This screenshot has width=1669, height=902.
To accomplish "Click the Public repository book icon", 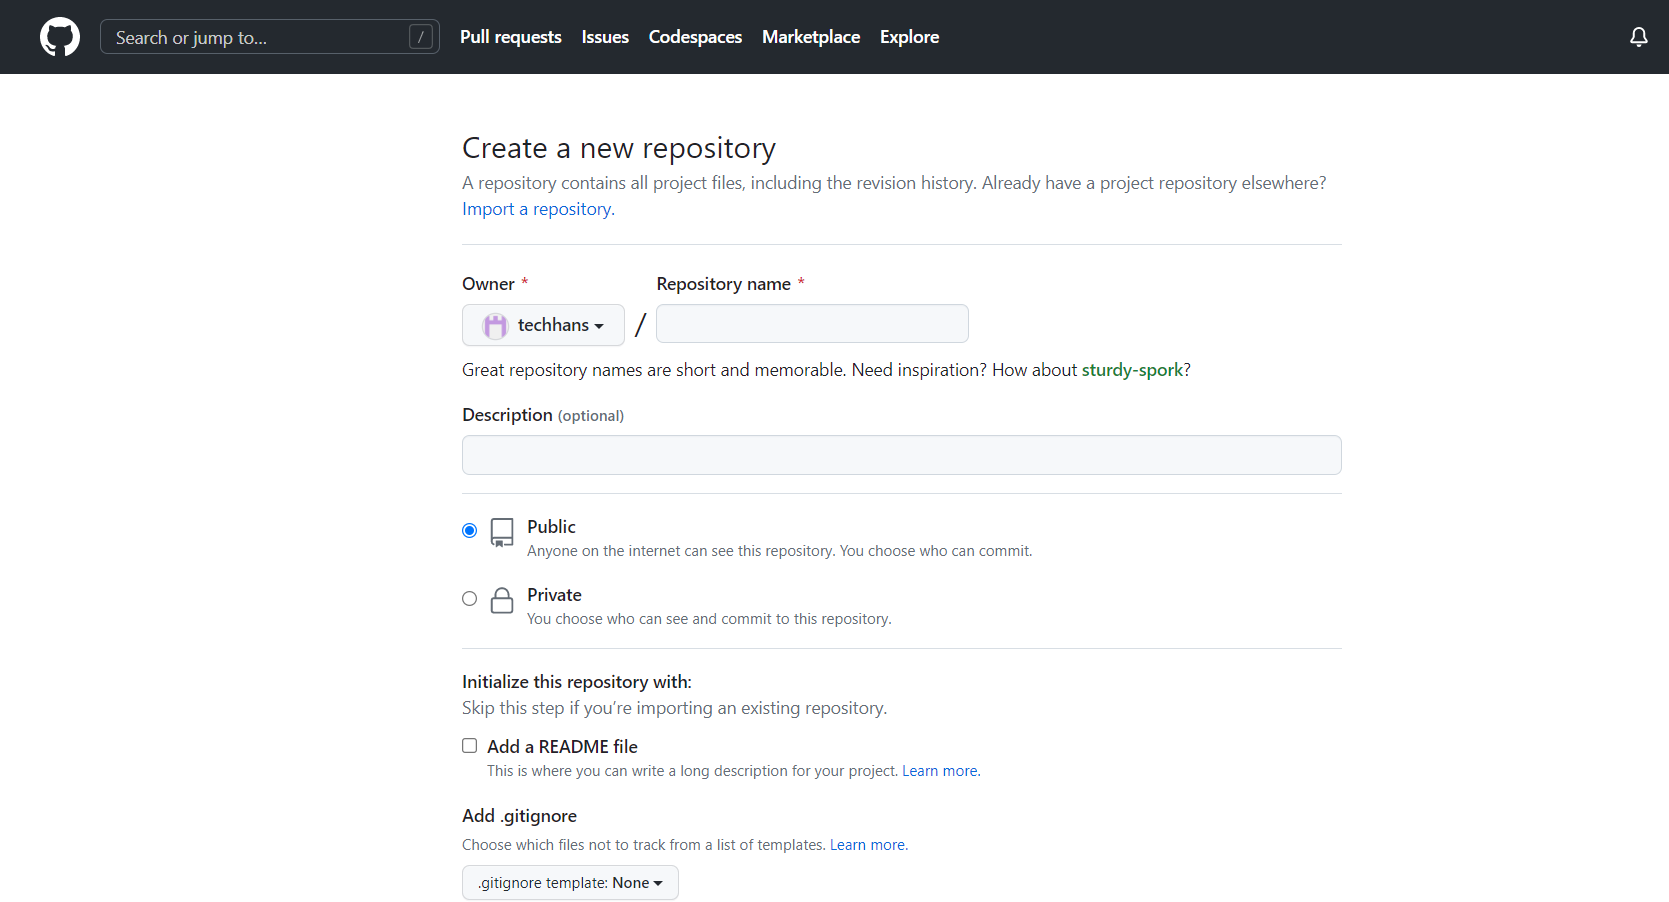I will 502,532.
